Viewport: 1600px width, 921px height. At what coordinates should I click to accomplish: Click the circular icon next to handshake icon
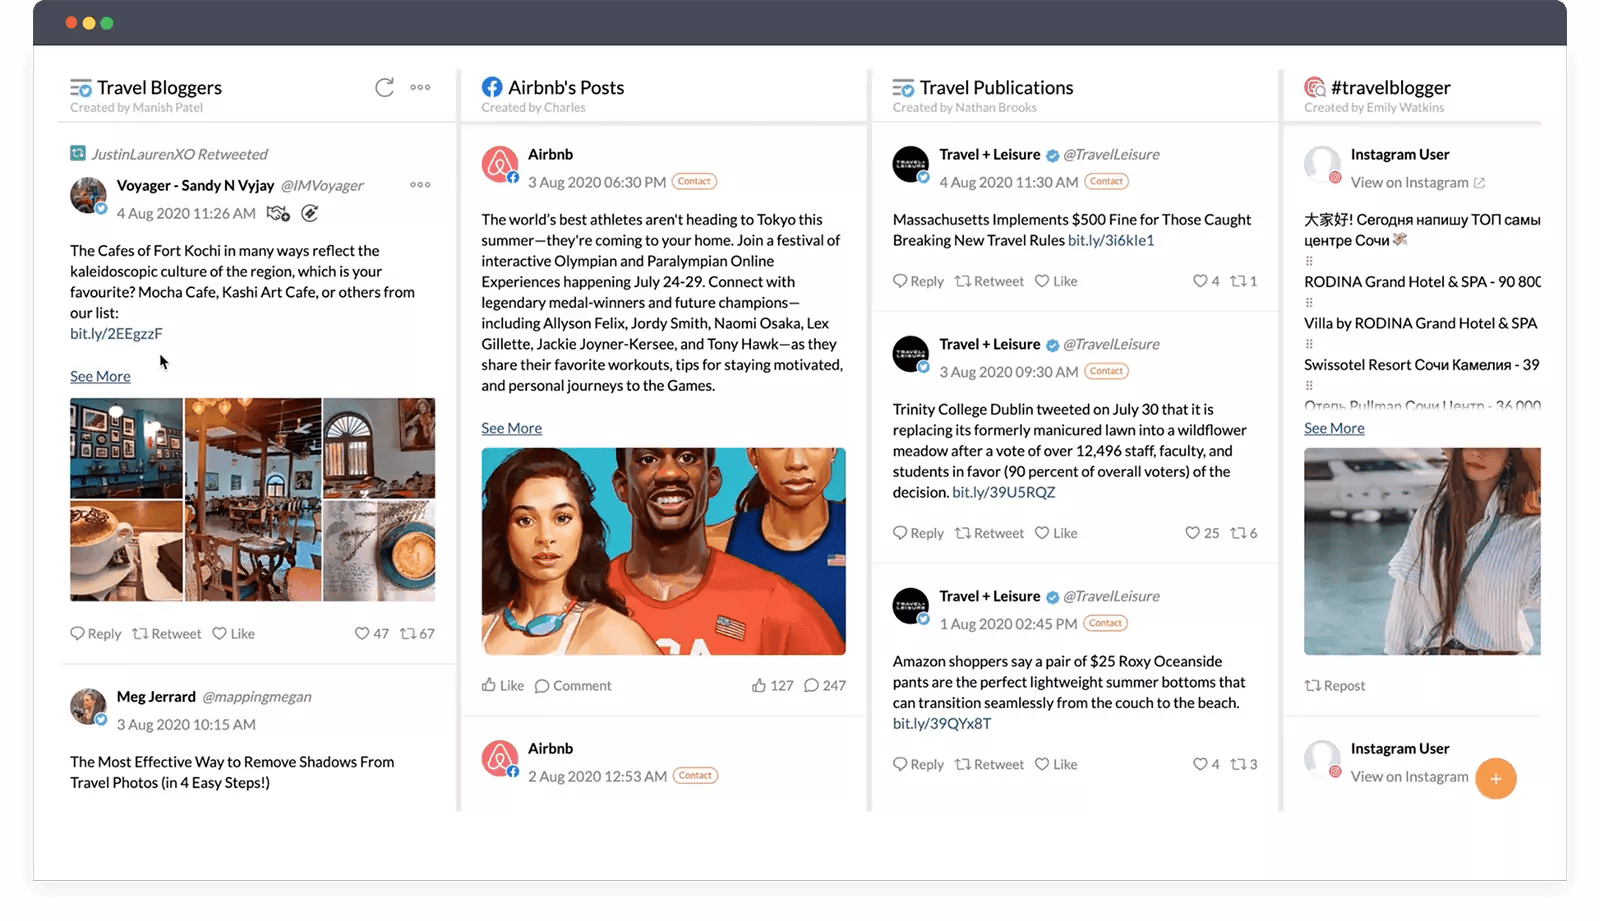pos(310,213)
